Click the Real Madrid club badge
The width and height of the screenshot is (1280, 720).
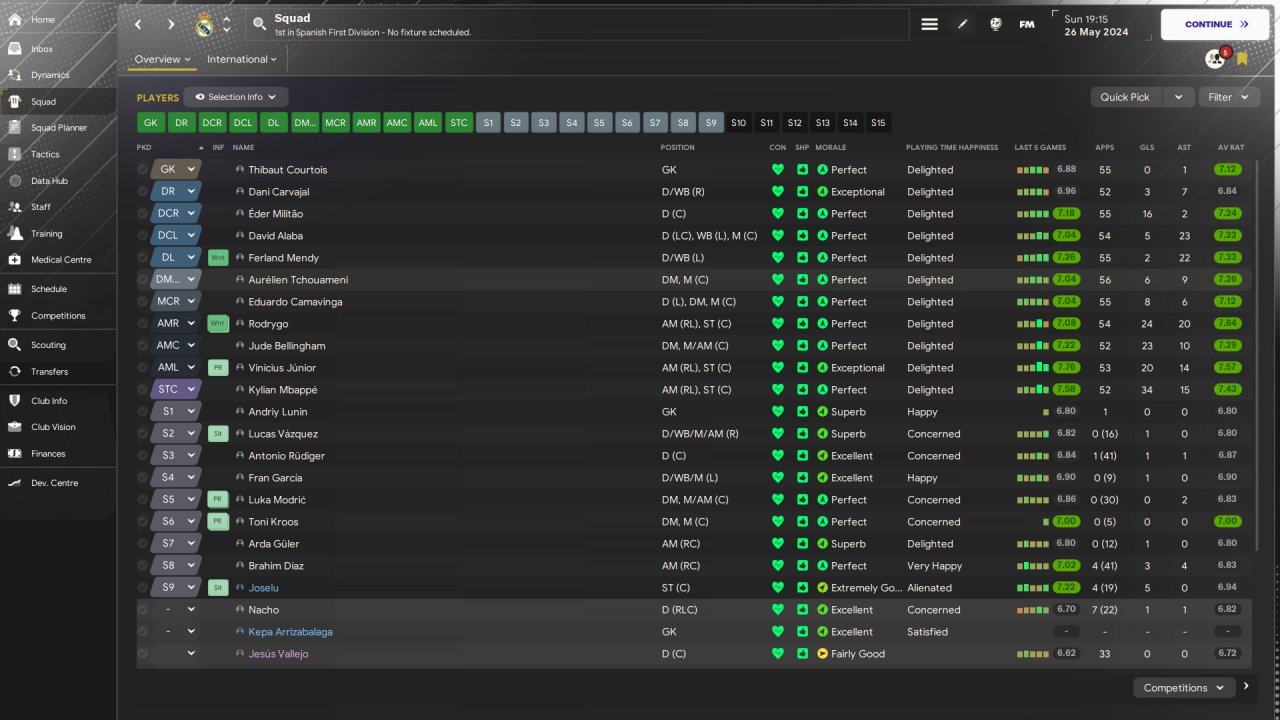coord(205,24)
